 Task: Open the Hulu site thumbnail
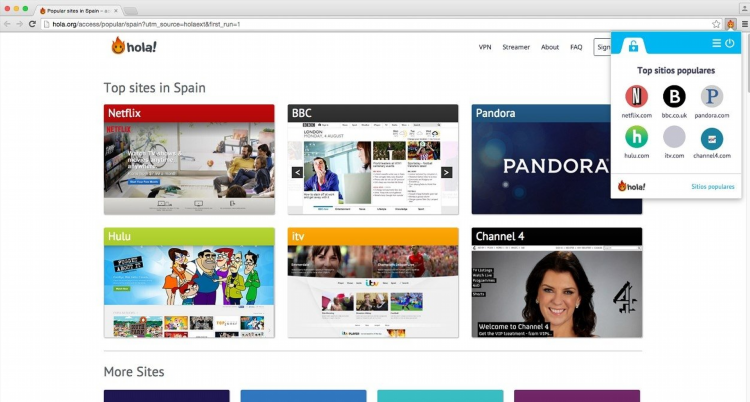coord(189,282)
